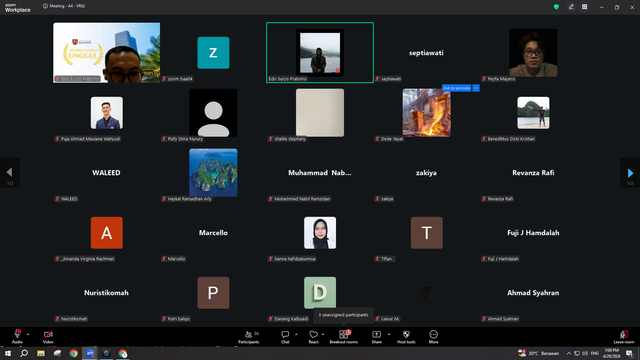640x360 pixels.
Task: Expand share options arrow beside Share
Action: tap(389, 334)
